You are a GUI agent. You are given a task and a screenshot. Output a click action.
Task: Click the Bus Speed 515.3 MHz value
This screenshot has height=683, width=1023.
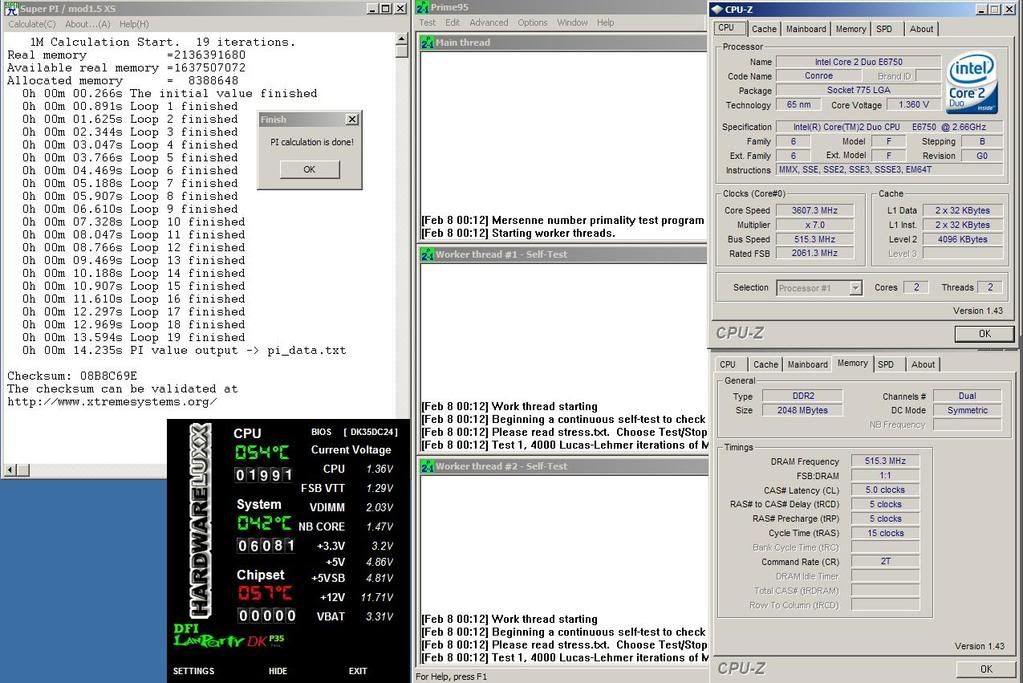point(814,239)
